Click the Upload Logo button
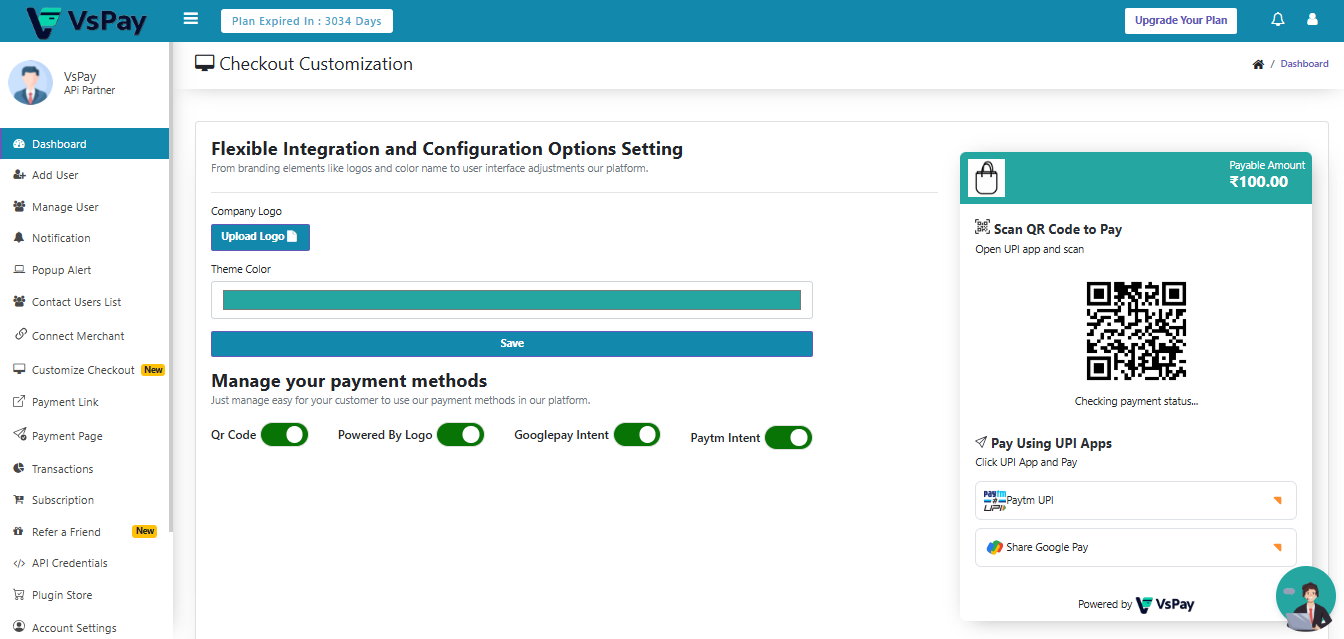The height and width of the screenshot is (639, 1344). 260,237
